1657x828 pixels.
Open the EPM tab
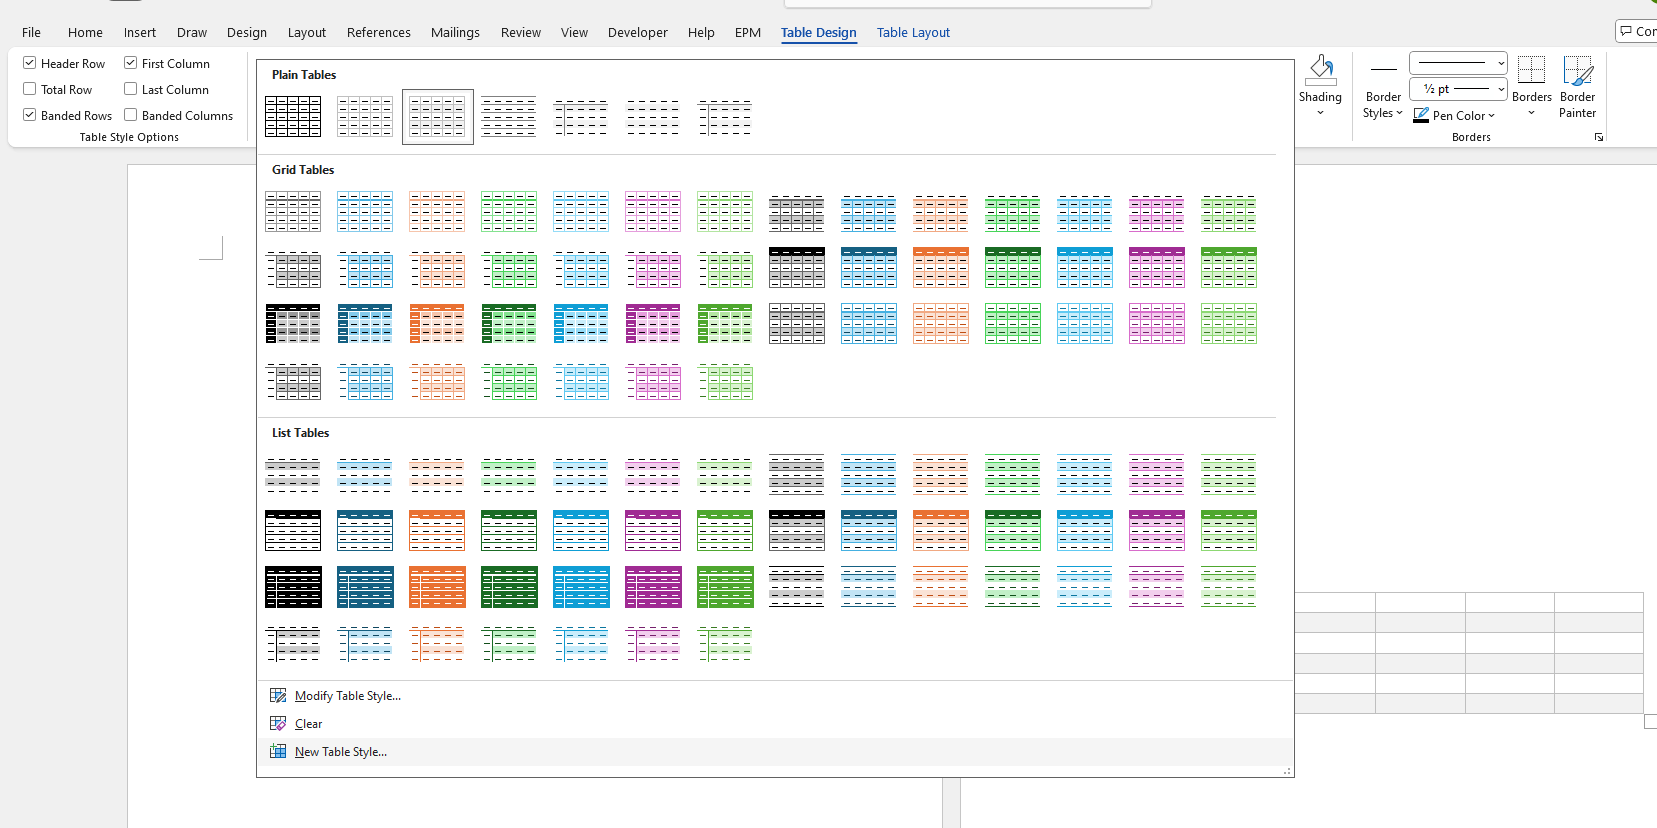pos(748,32)
